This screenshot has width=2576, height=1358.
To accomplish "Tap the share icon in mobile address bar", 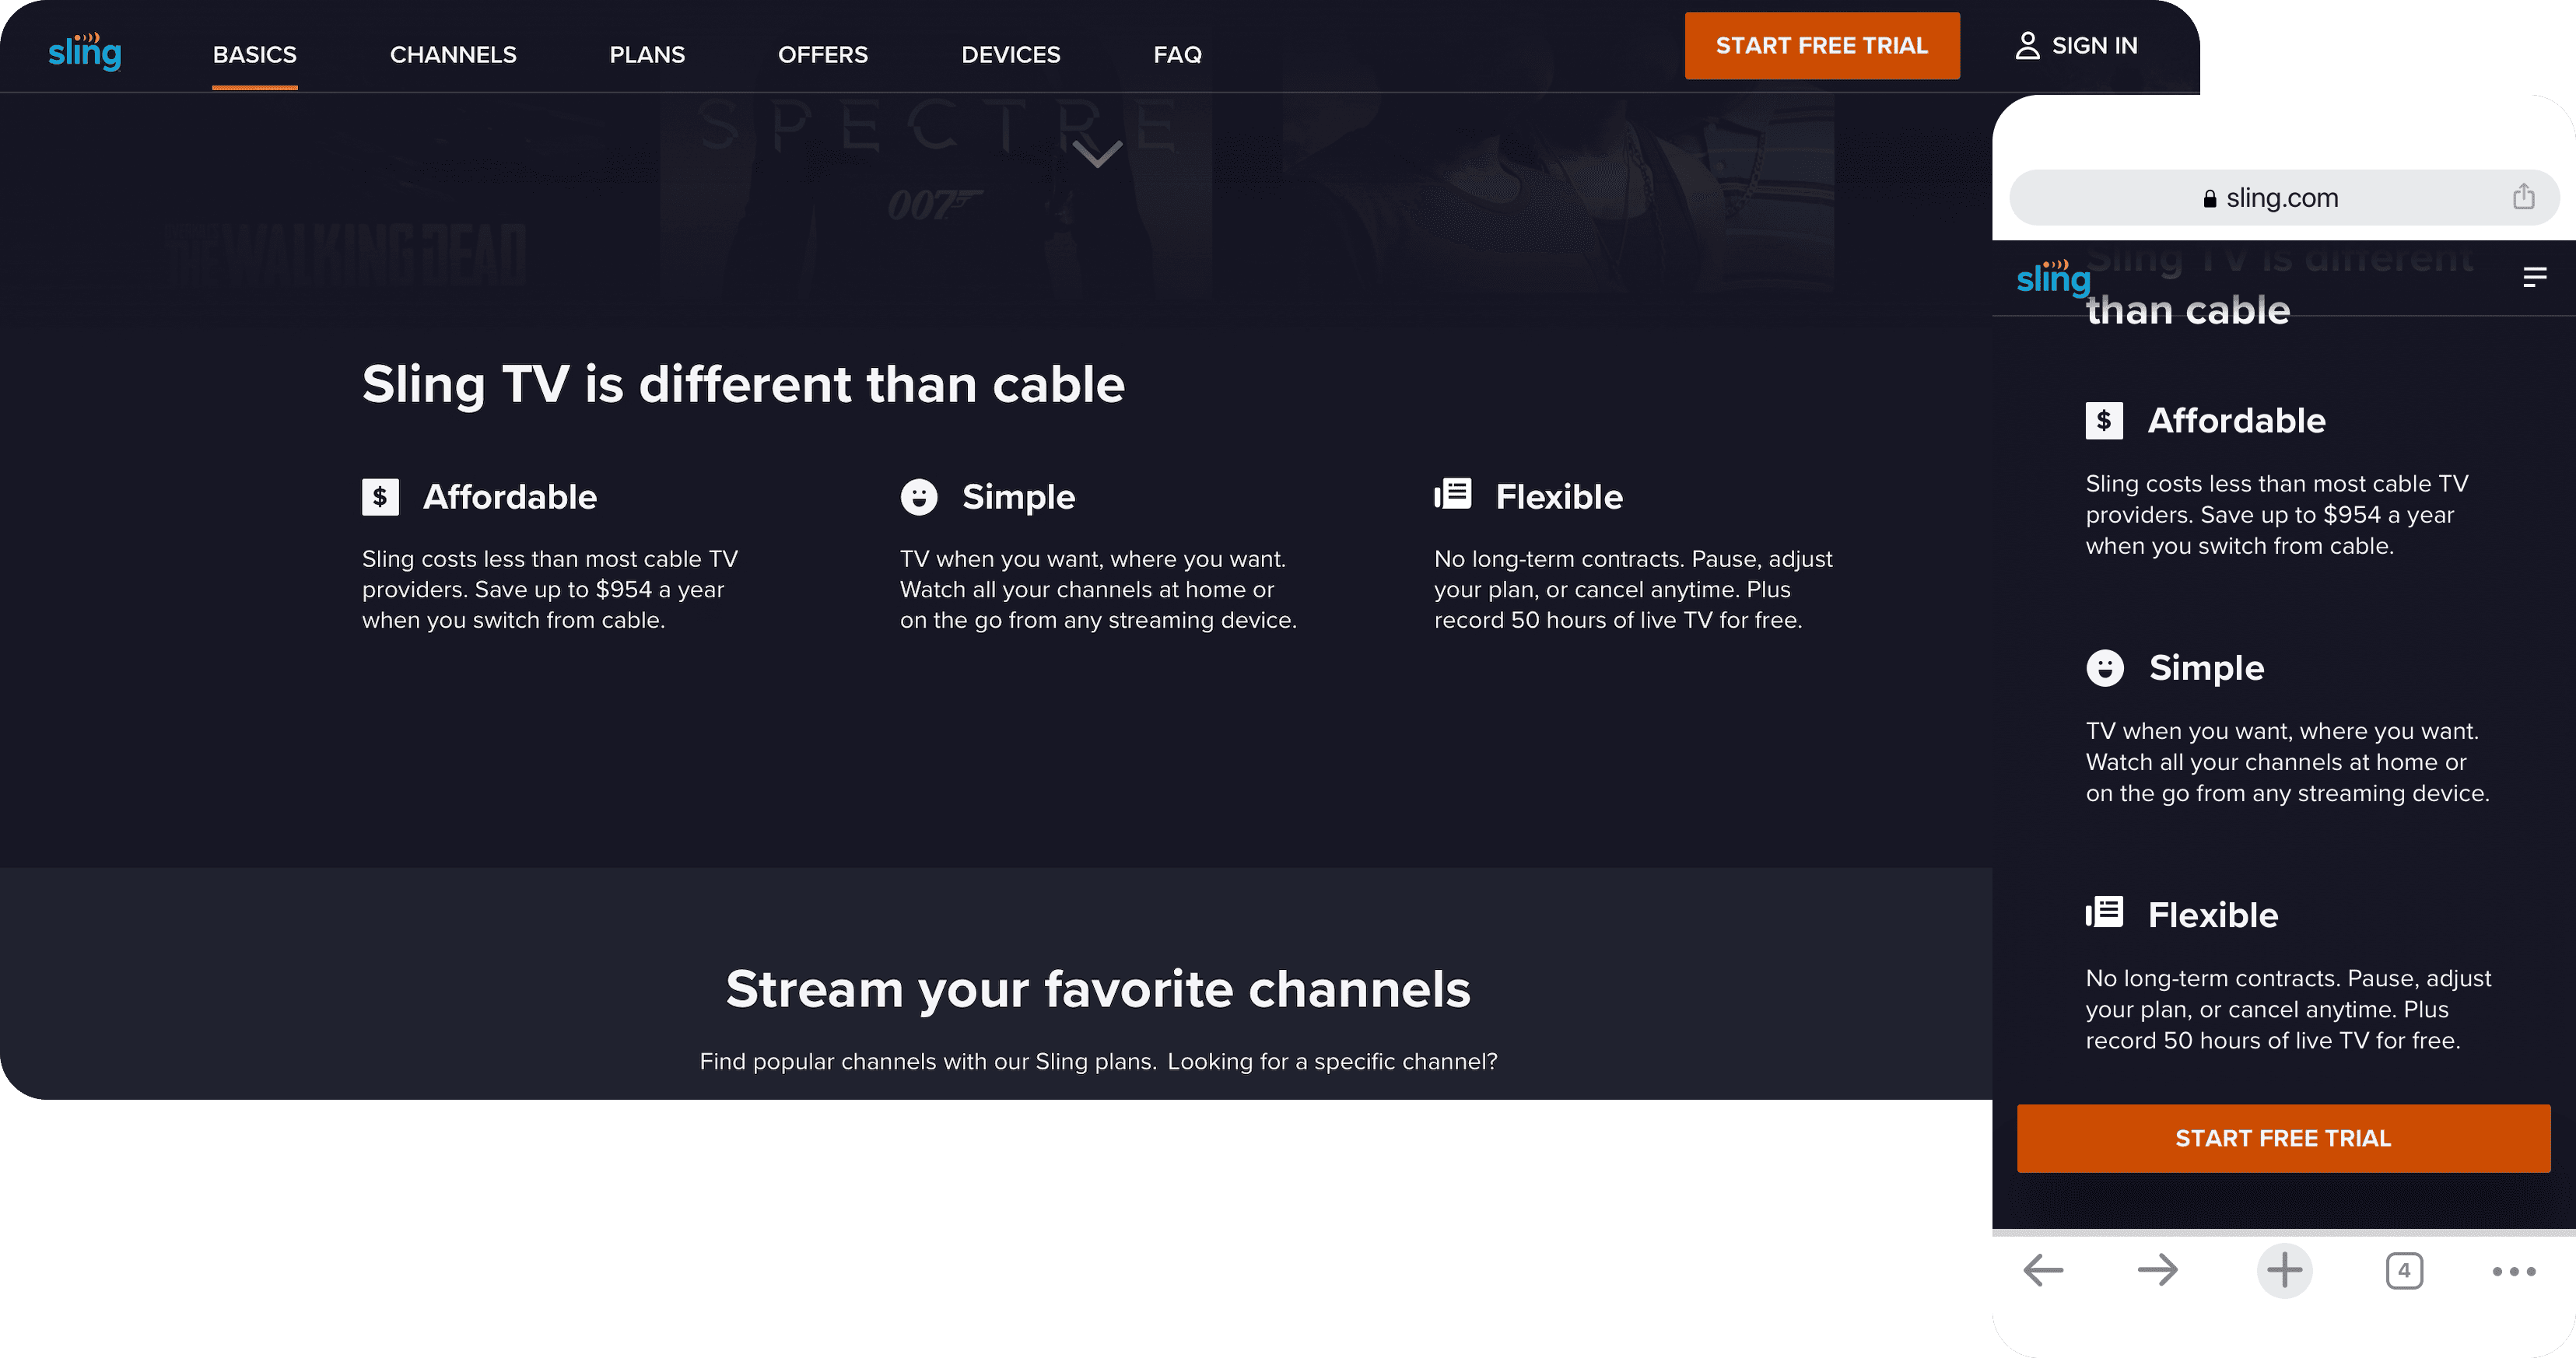I will coord(2523,197).
